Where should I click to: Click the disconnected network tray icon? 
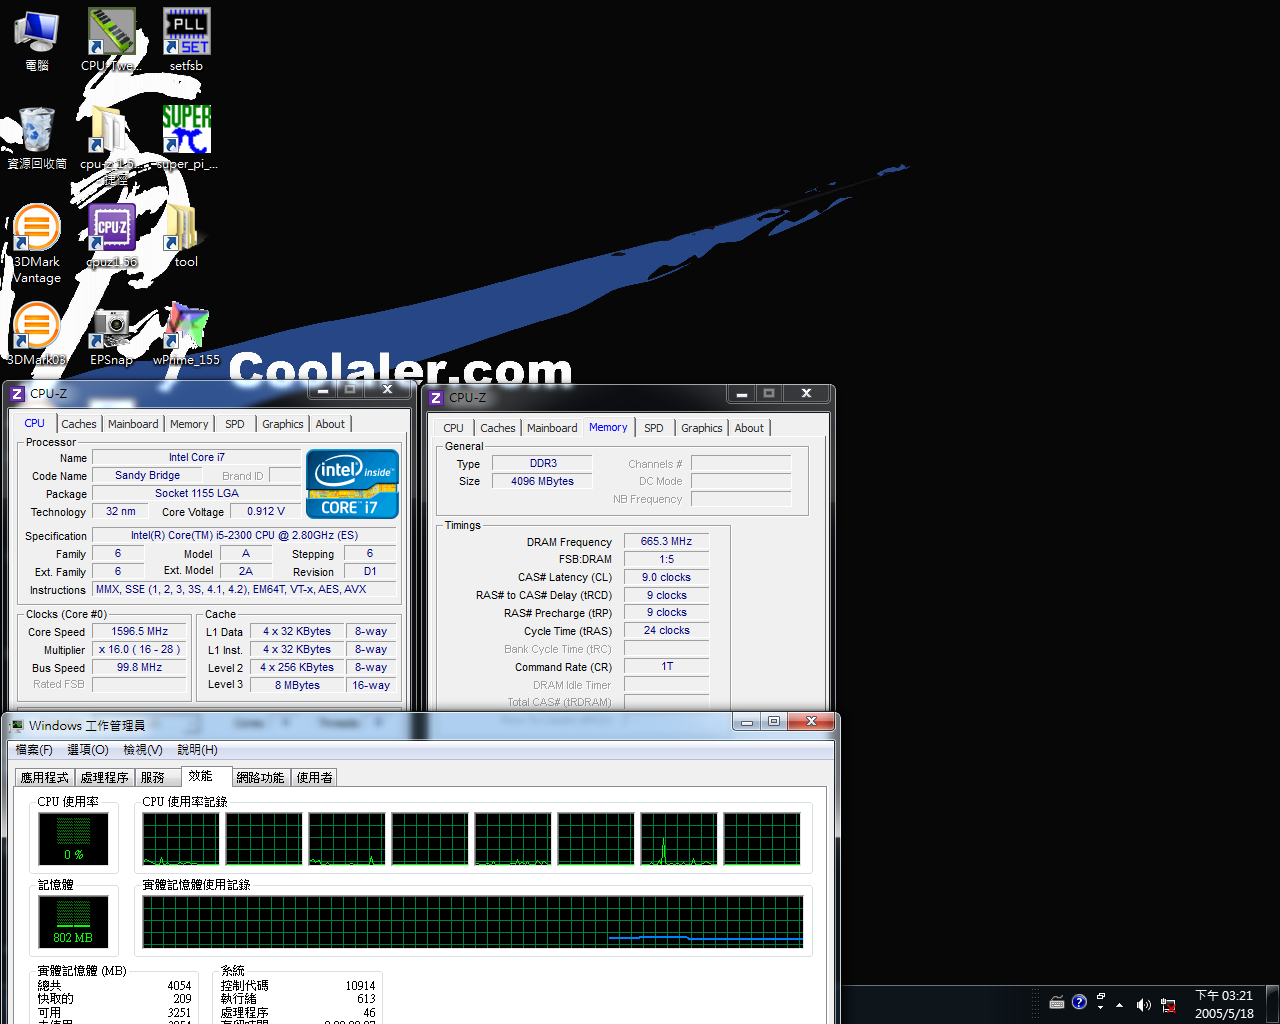[1168, 1005]
